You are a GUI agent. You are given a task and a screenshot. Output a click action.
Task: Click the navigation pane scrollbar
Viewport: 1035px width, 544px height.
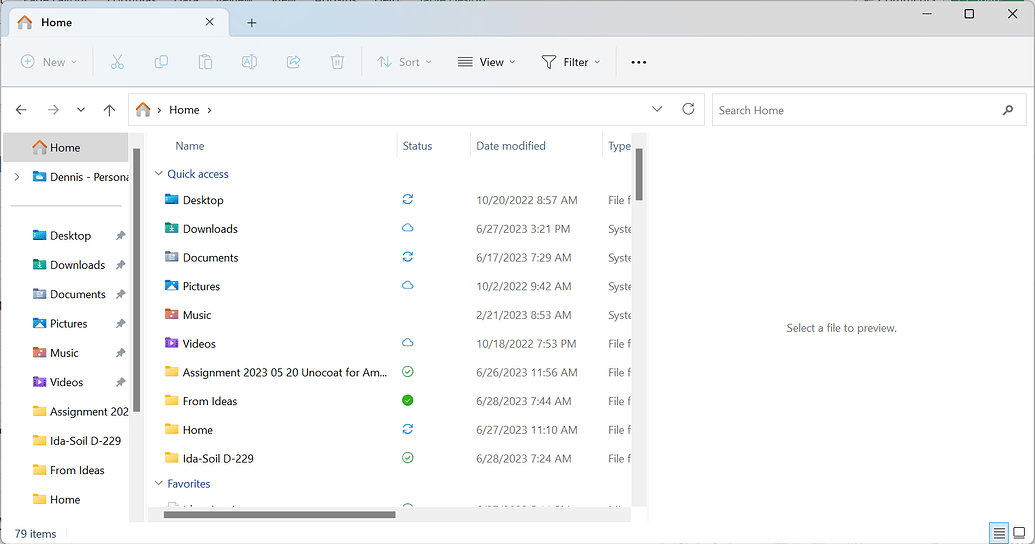[x=137, y=279]
